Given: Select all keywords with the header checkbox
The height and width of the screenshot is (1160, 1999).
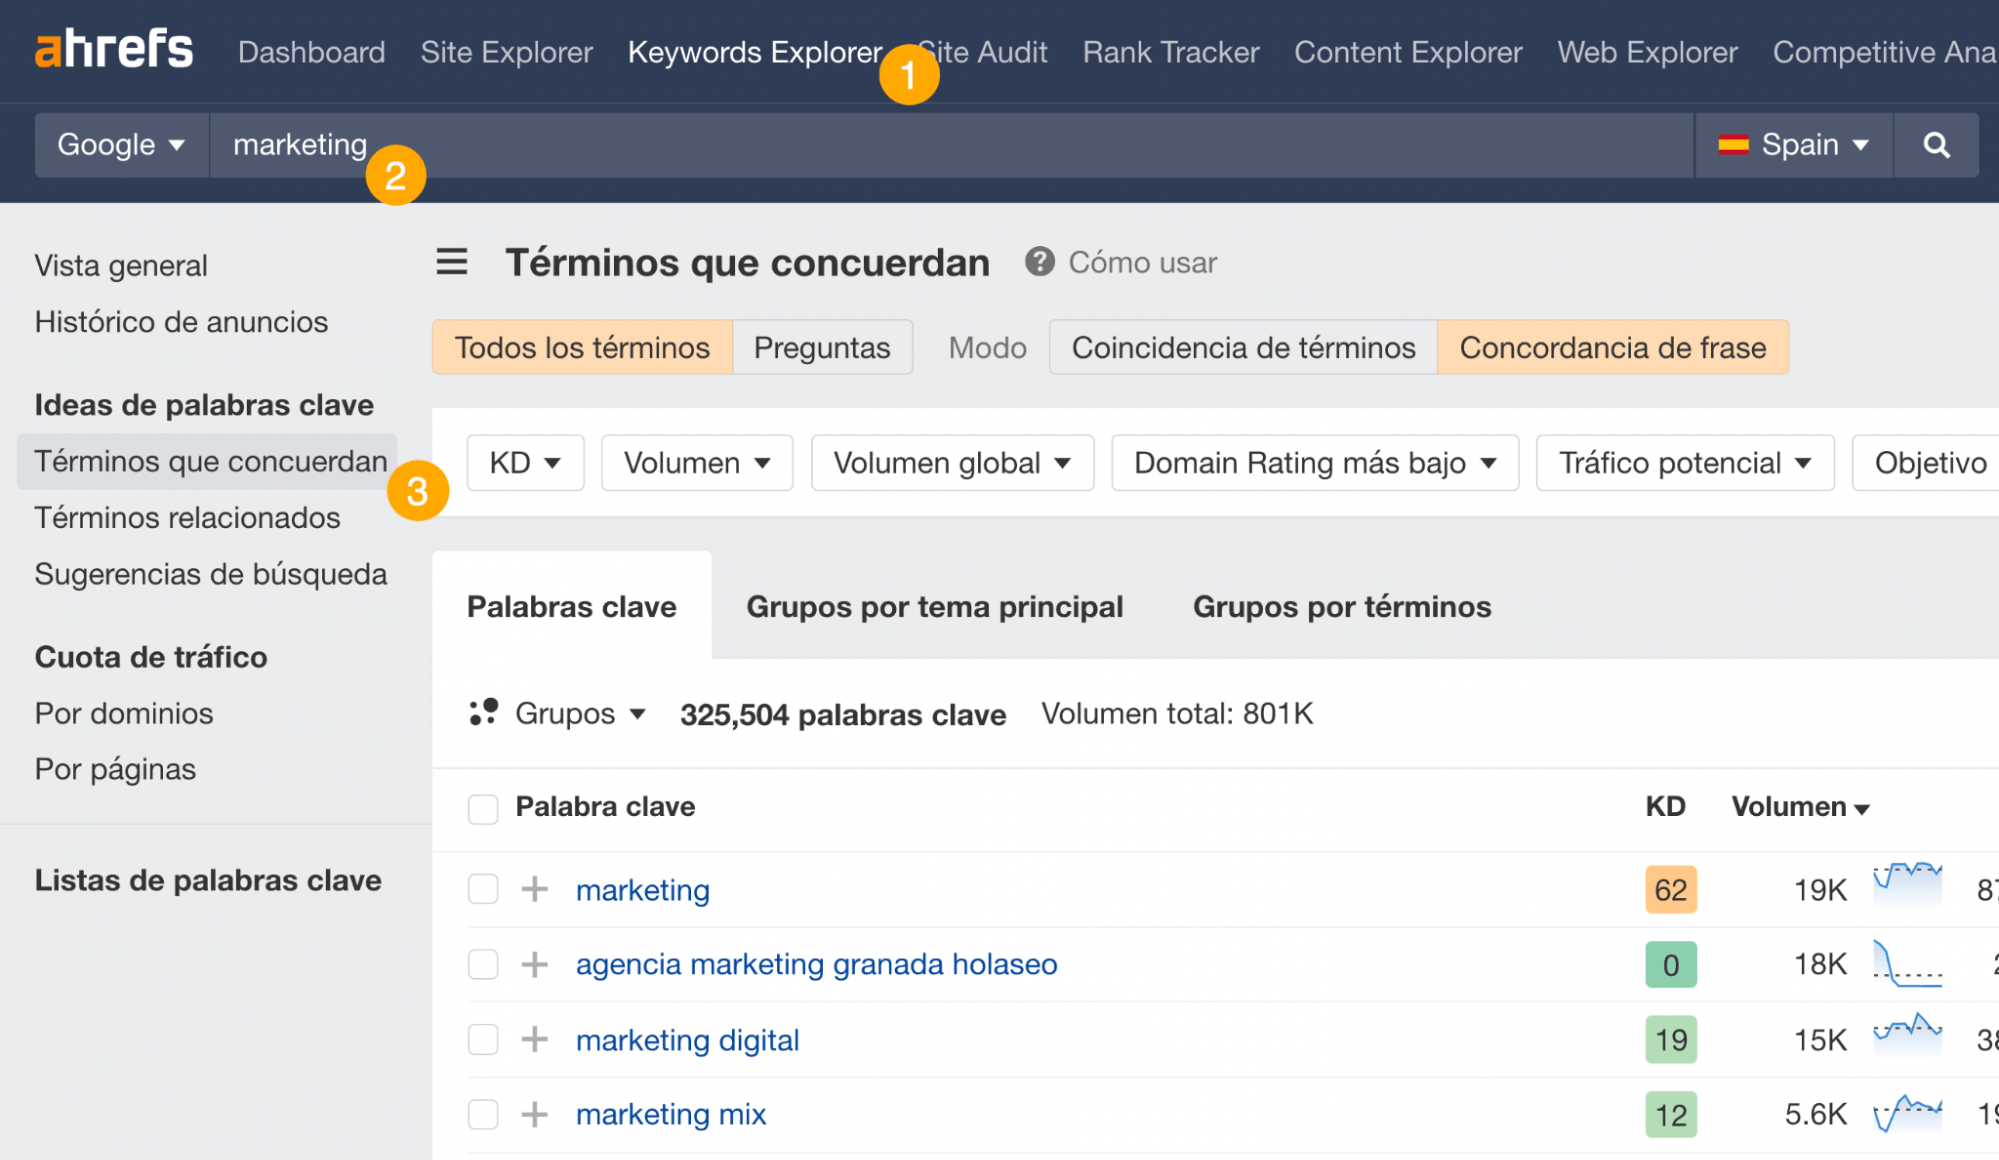Looking at the screenshot, I should (483, 808).
